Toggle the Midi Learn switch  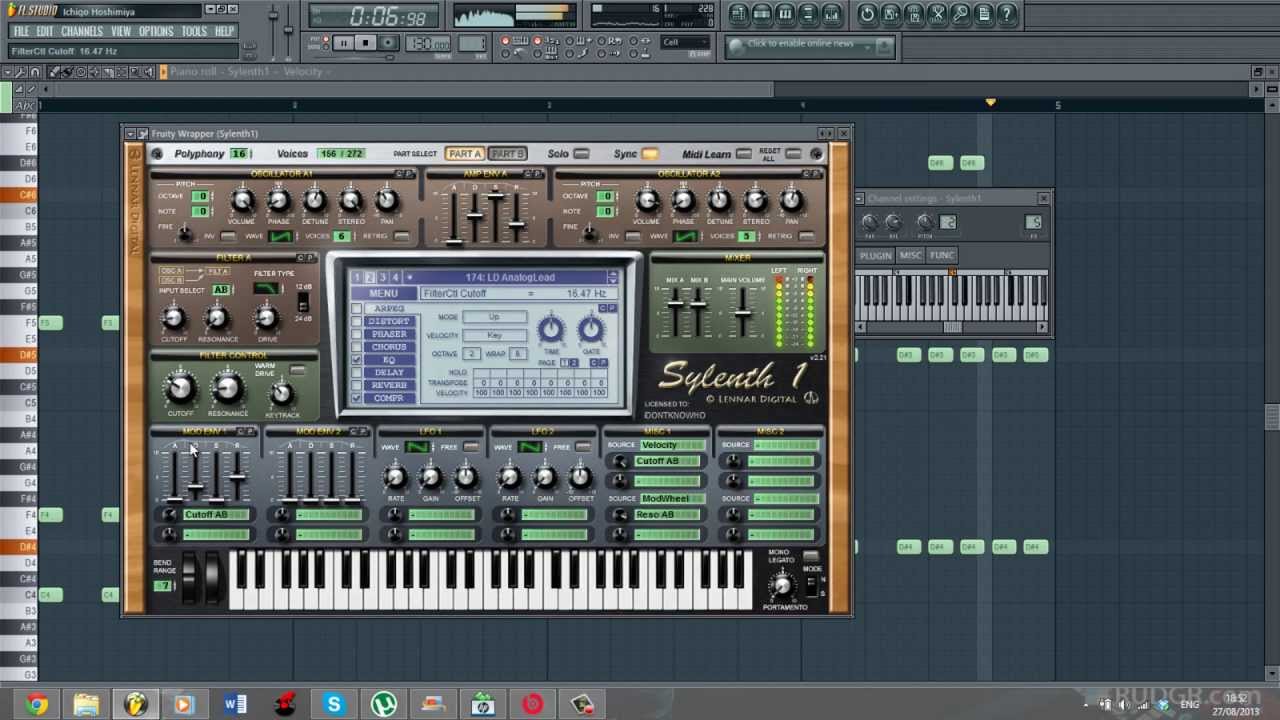tap(743, 154)
